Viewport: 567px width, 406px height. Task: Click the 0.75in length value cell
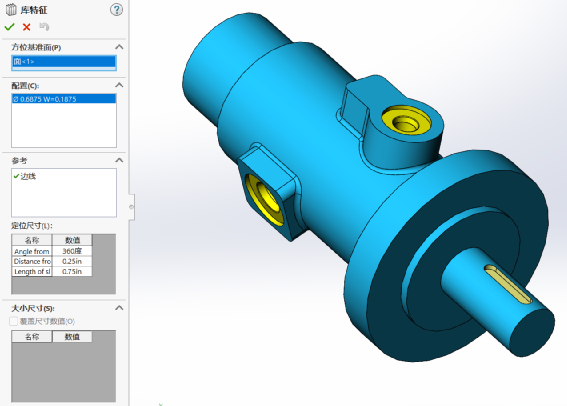click(x=72, y=272)
